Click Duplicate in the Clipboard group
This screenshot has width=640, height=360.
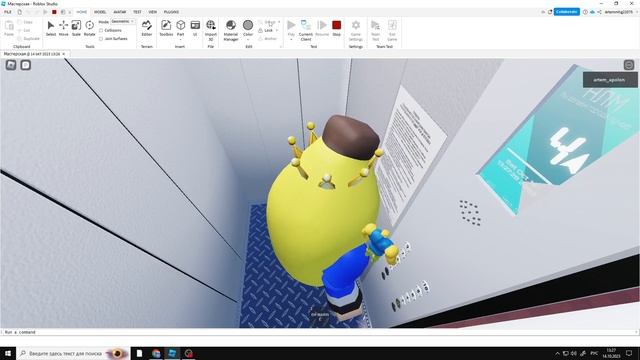coord(29,38)
